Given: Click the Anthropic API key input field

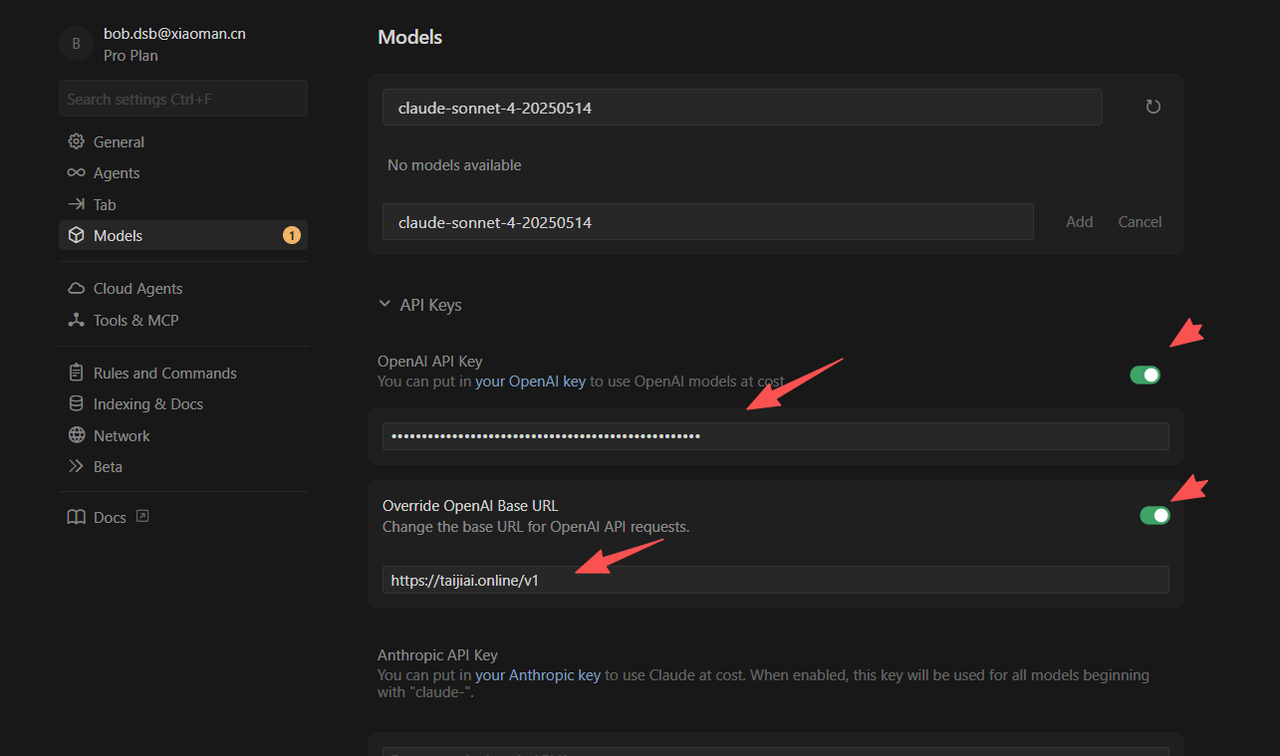Looking at the screenshot, I should click(776, 752).
